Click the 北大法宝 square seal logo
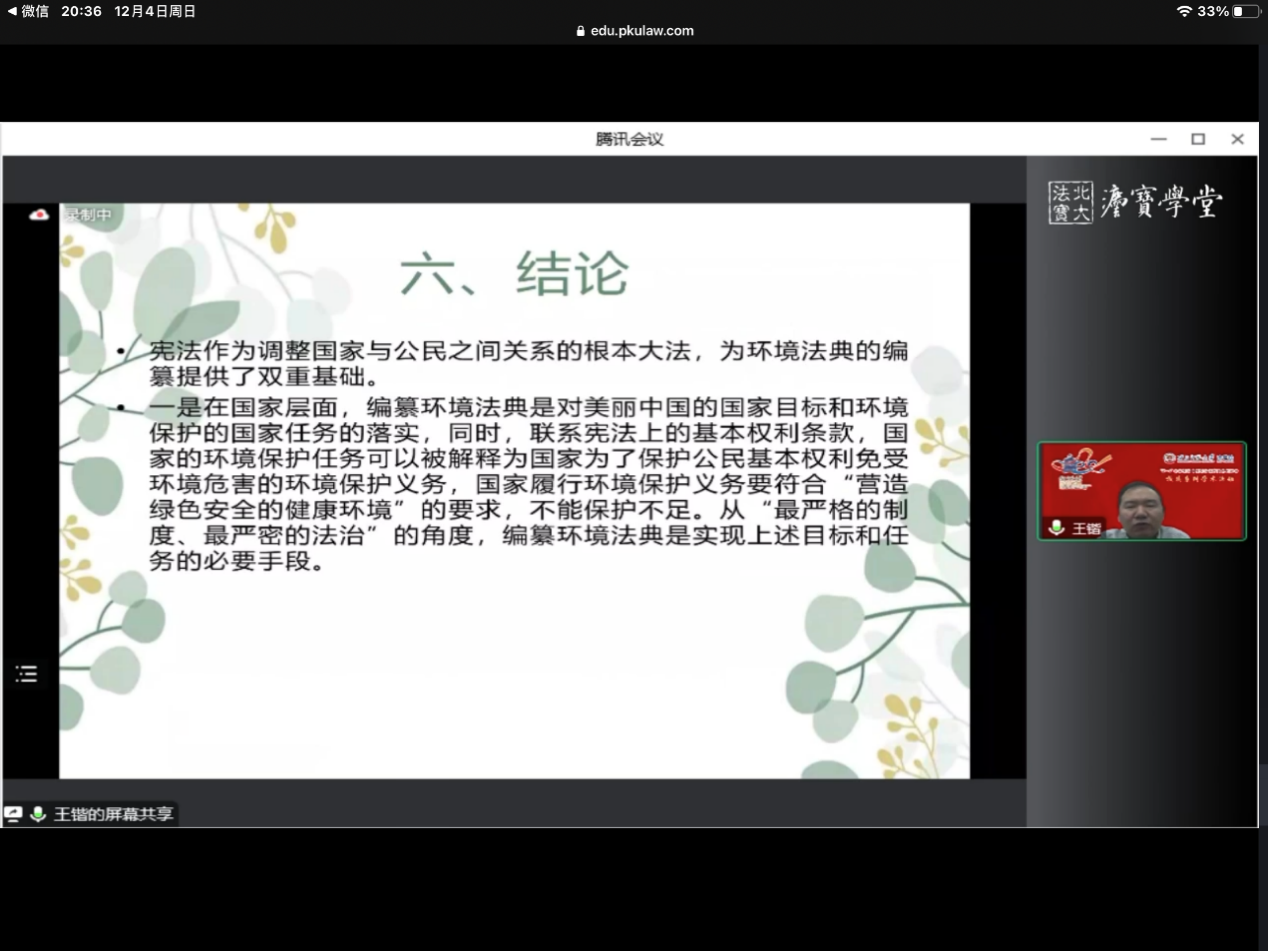 1070,202
